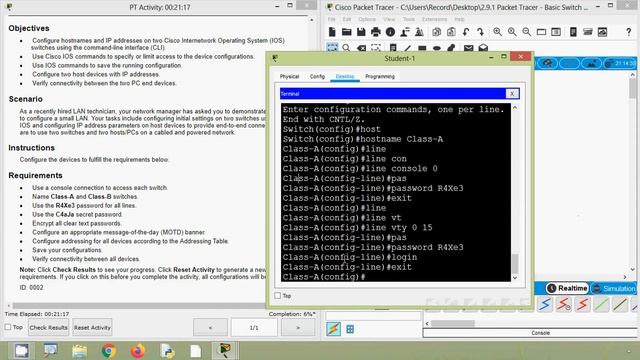Image resolution: width=640 pixels, height=360 pixels.
Task: Open the Custom Devices Dialog icon
Action: (x=556, y=32)
